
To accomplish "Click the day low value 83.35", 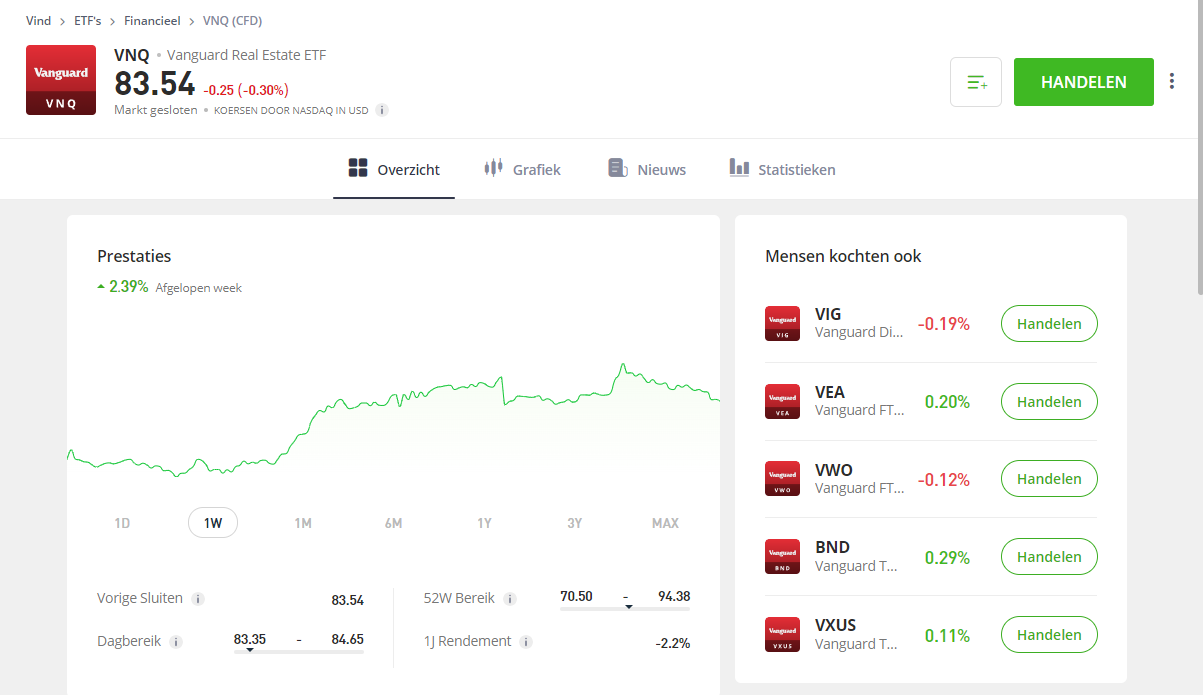I will tap(250, 639).
